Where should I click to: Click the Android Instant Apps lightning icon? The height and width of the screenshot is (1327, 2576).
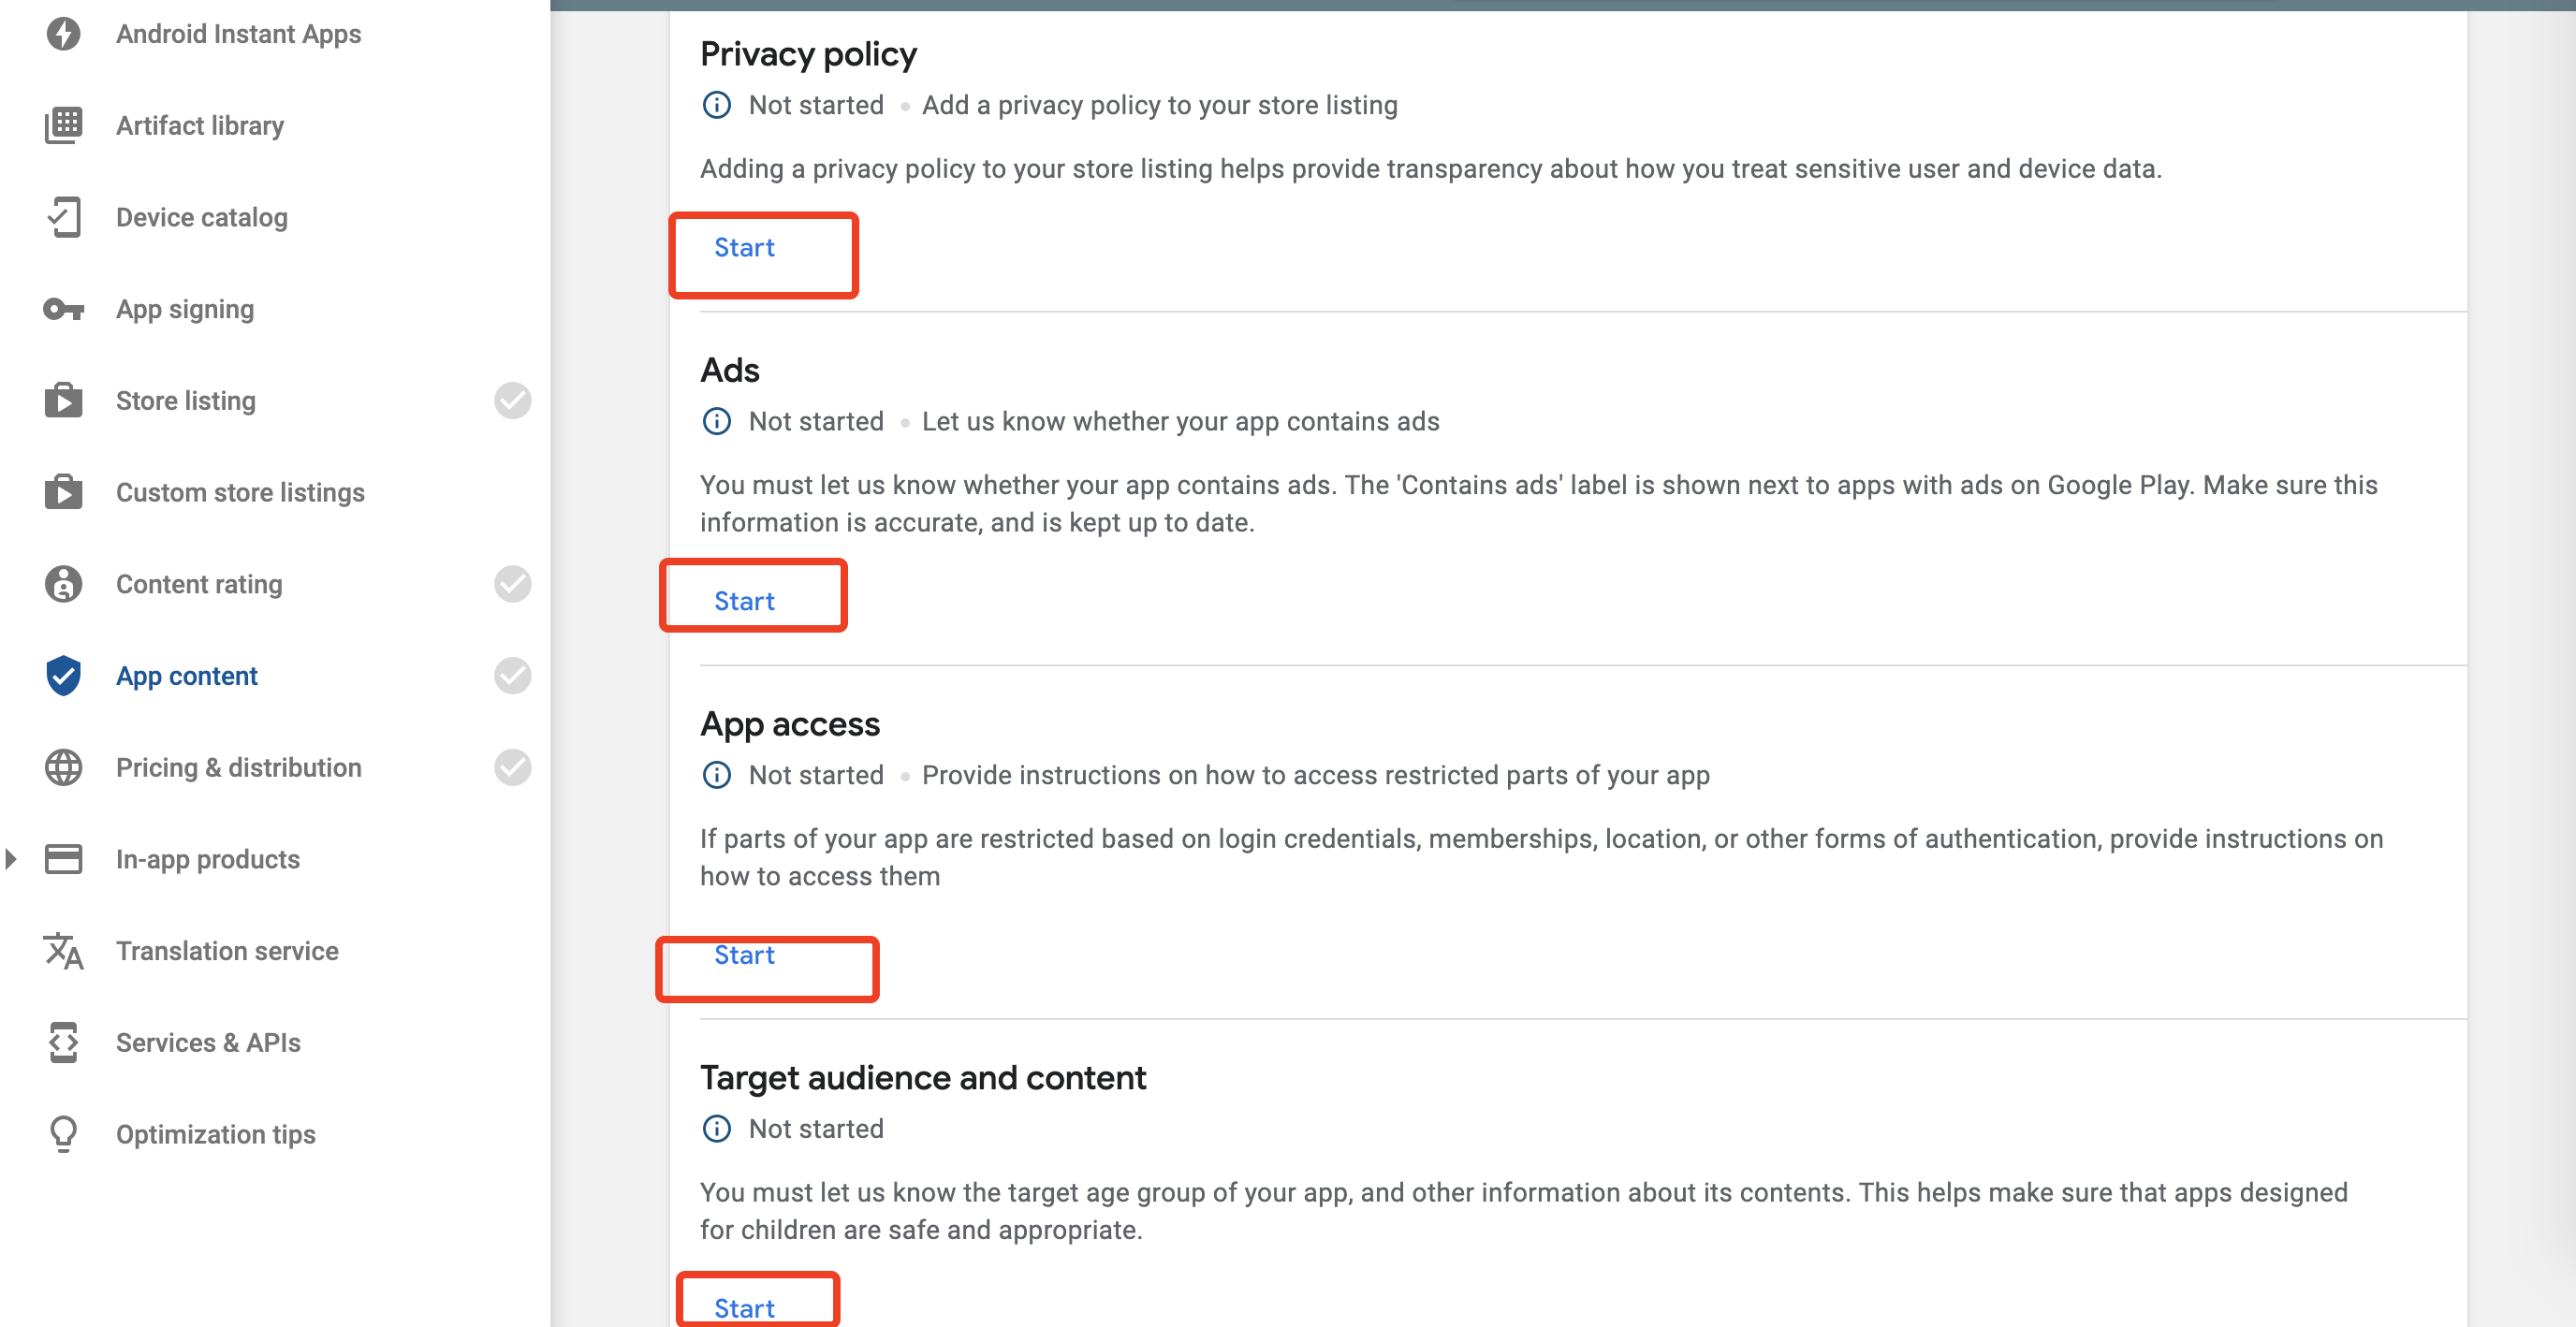click(63, 34)
